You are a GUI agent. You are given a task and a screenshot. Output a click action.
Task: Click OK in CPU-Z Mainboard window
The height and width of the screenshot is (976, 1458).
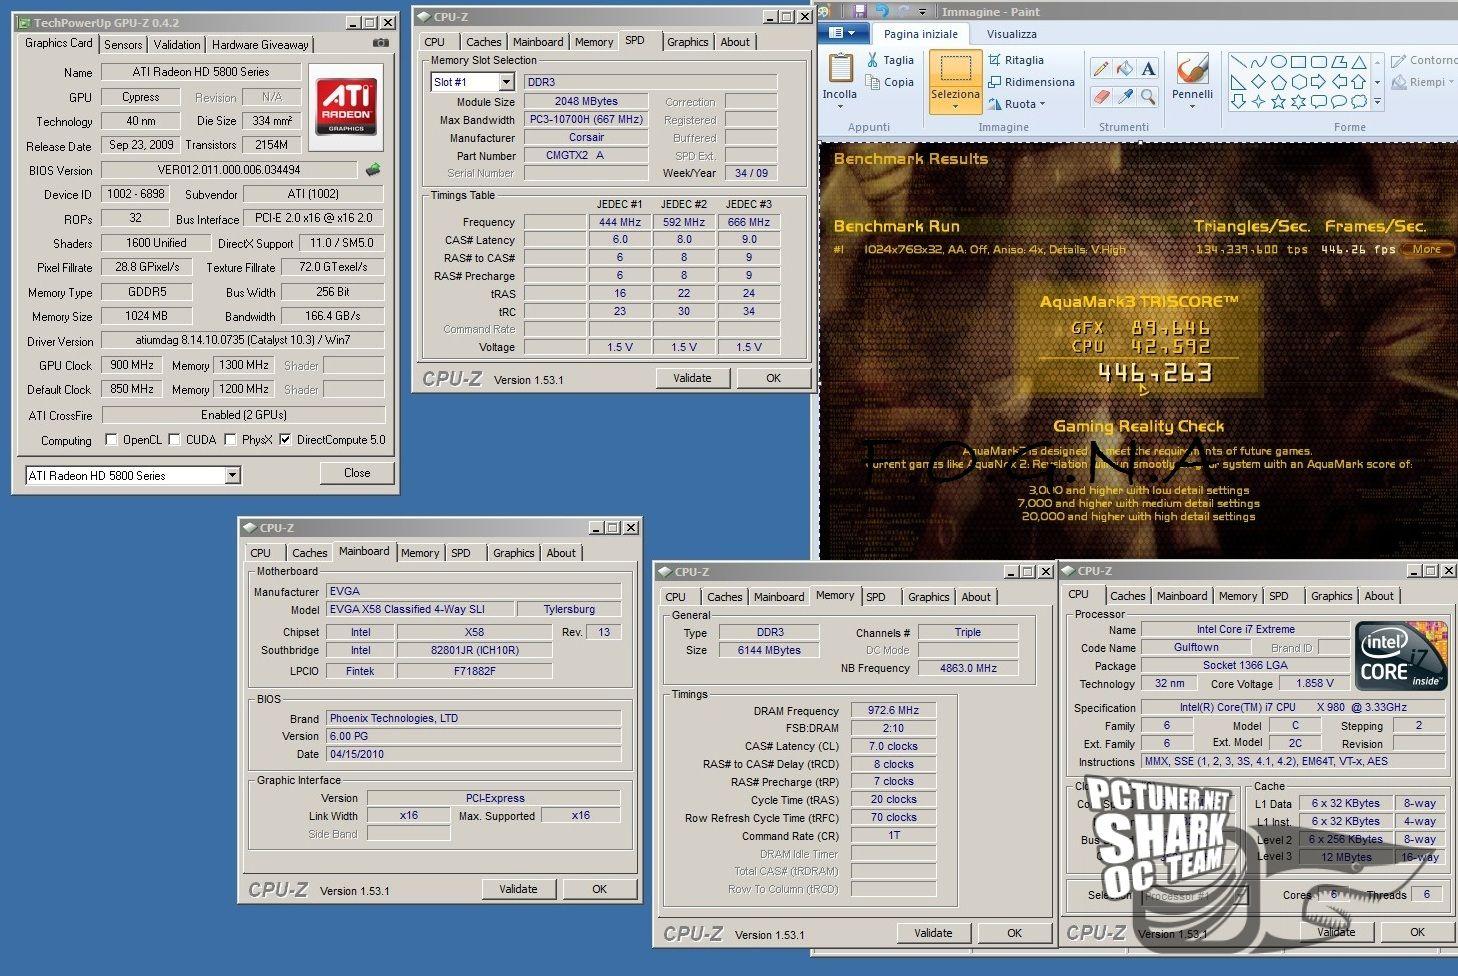pyautogui.click(x=599, y=889)
